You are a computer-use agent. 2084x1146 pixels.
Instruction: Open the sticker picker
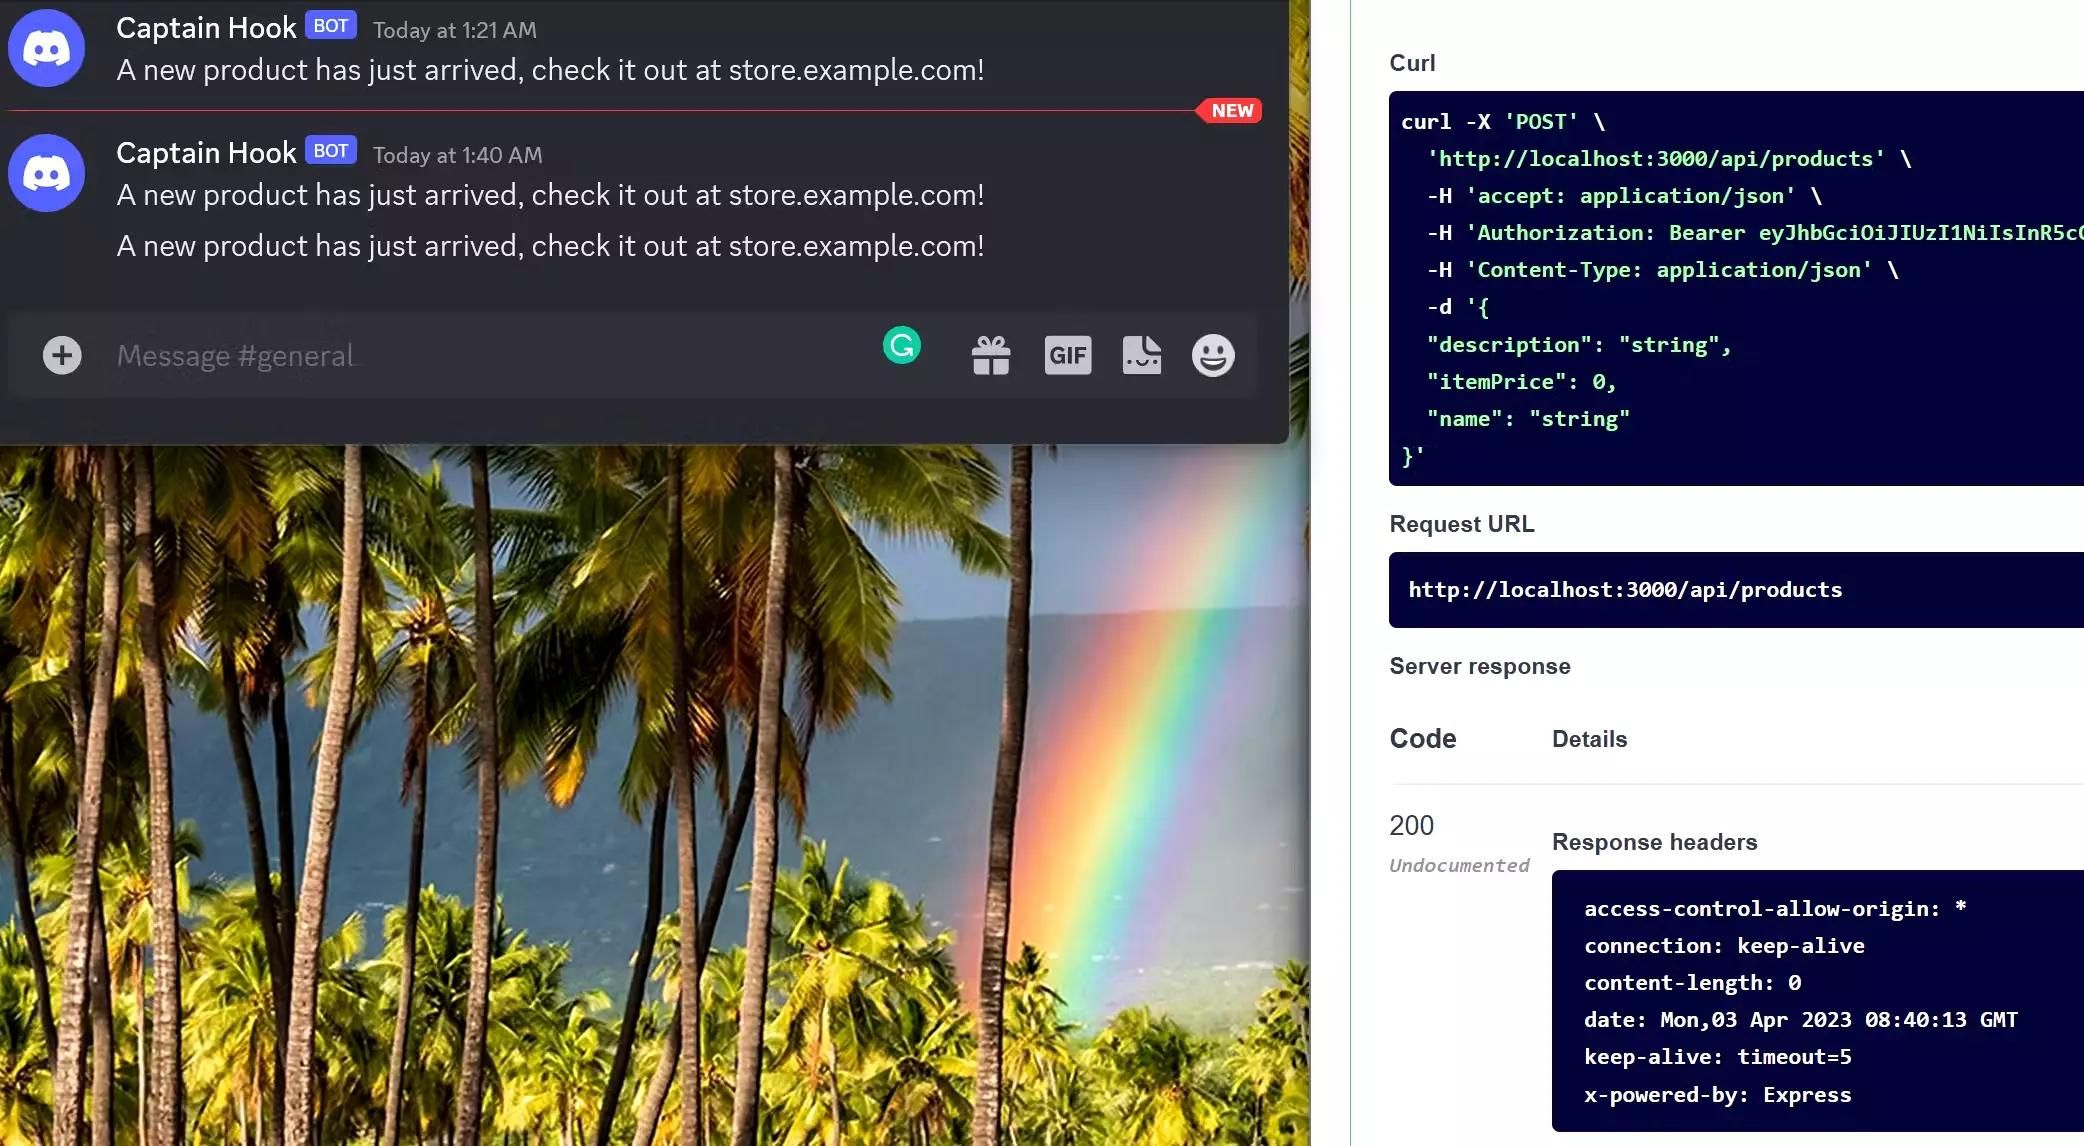click(x=1140, y=355)
